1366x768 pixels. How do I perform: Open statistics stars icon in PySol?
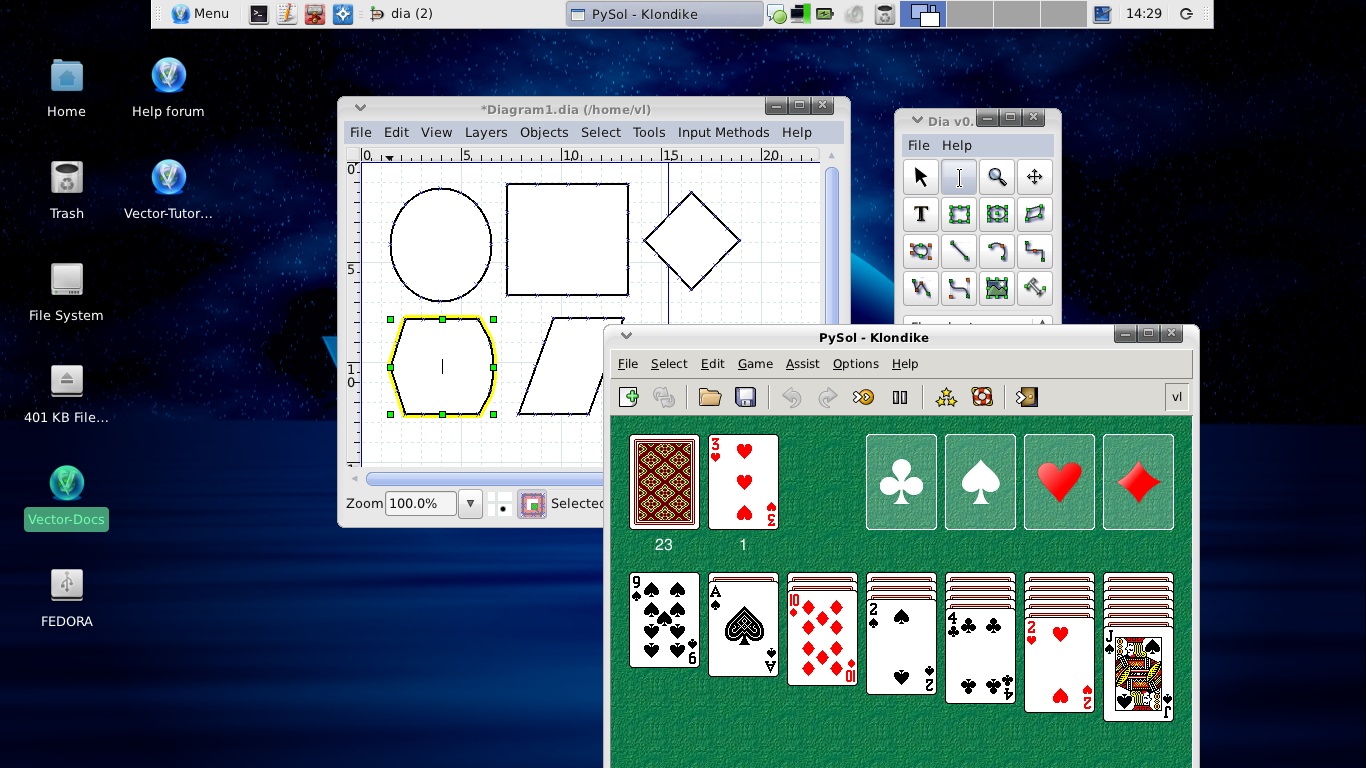point(946,397)
